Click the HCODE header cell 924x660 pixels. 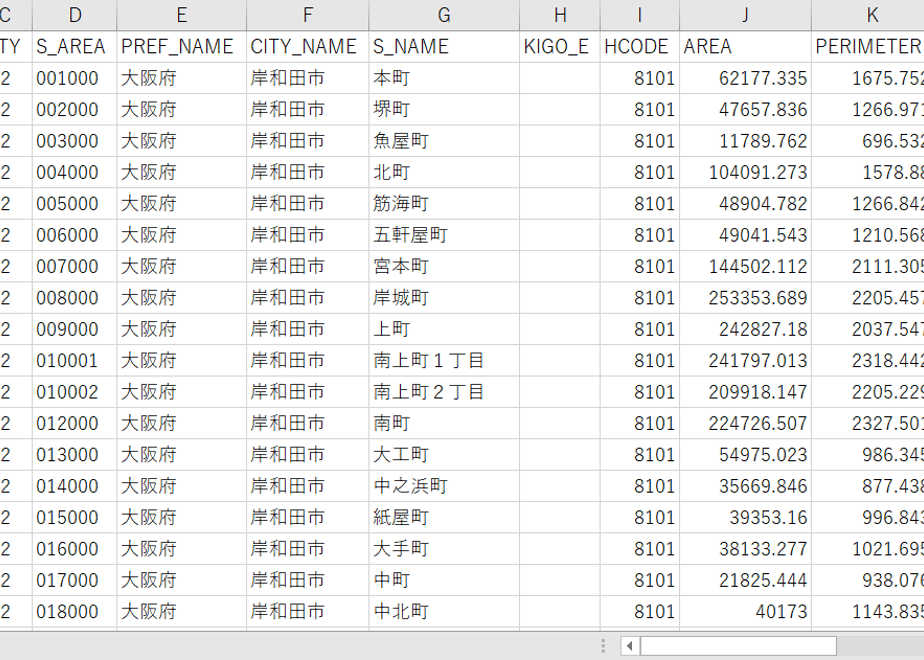pyautogui.click(x=640, y=47)
